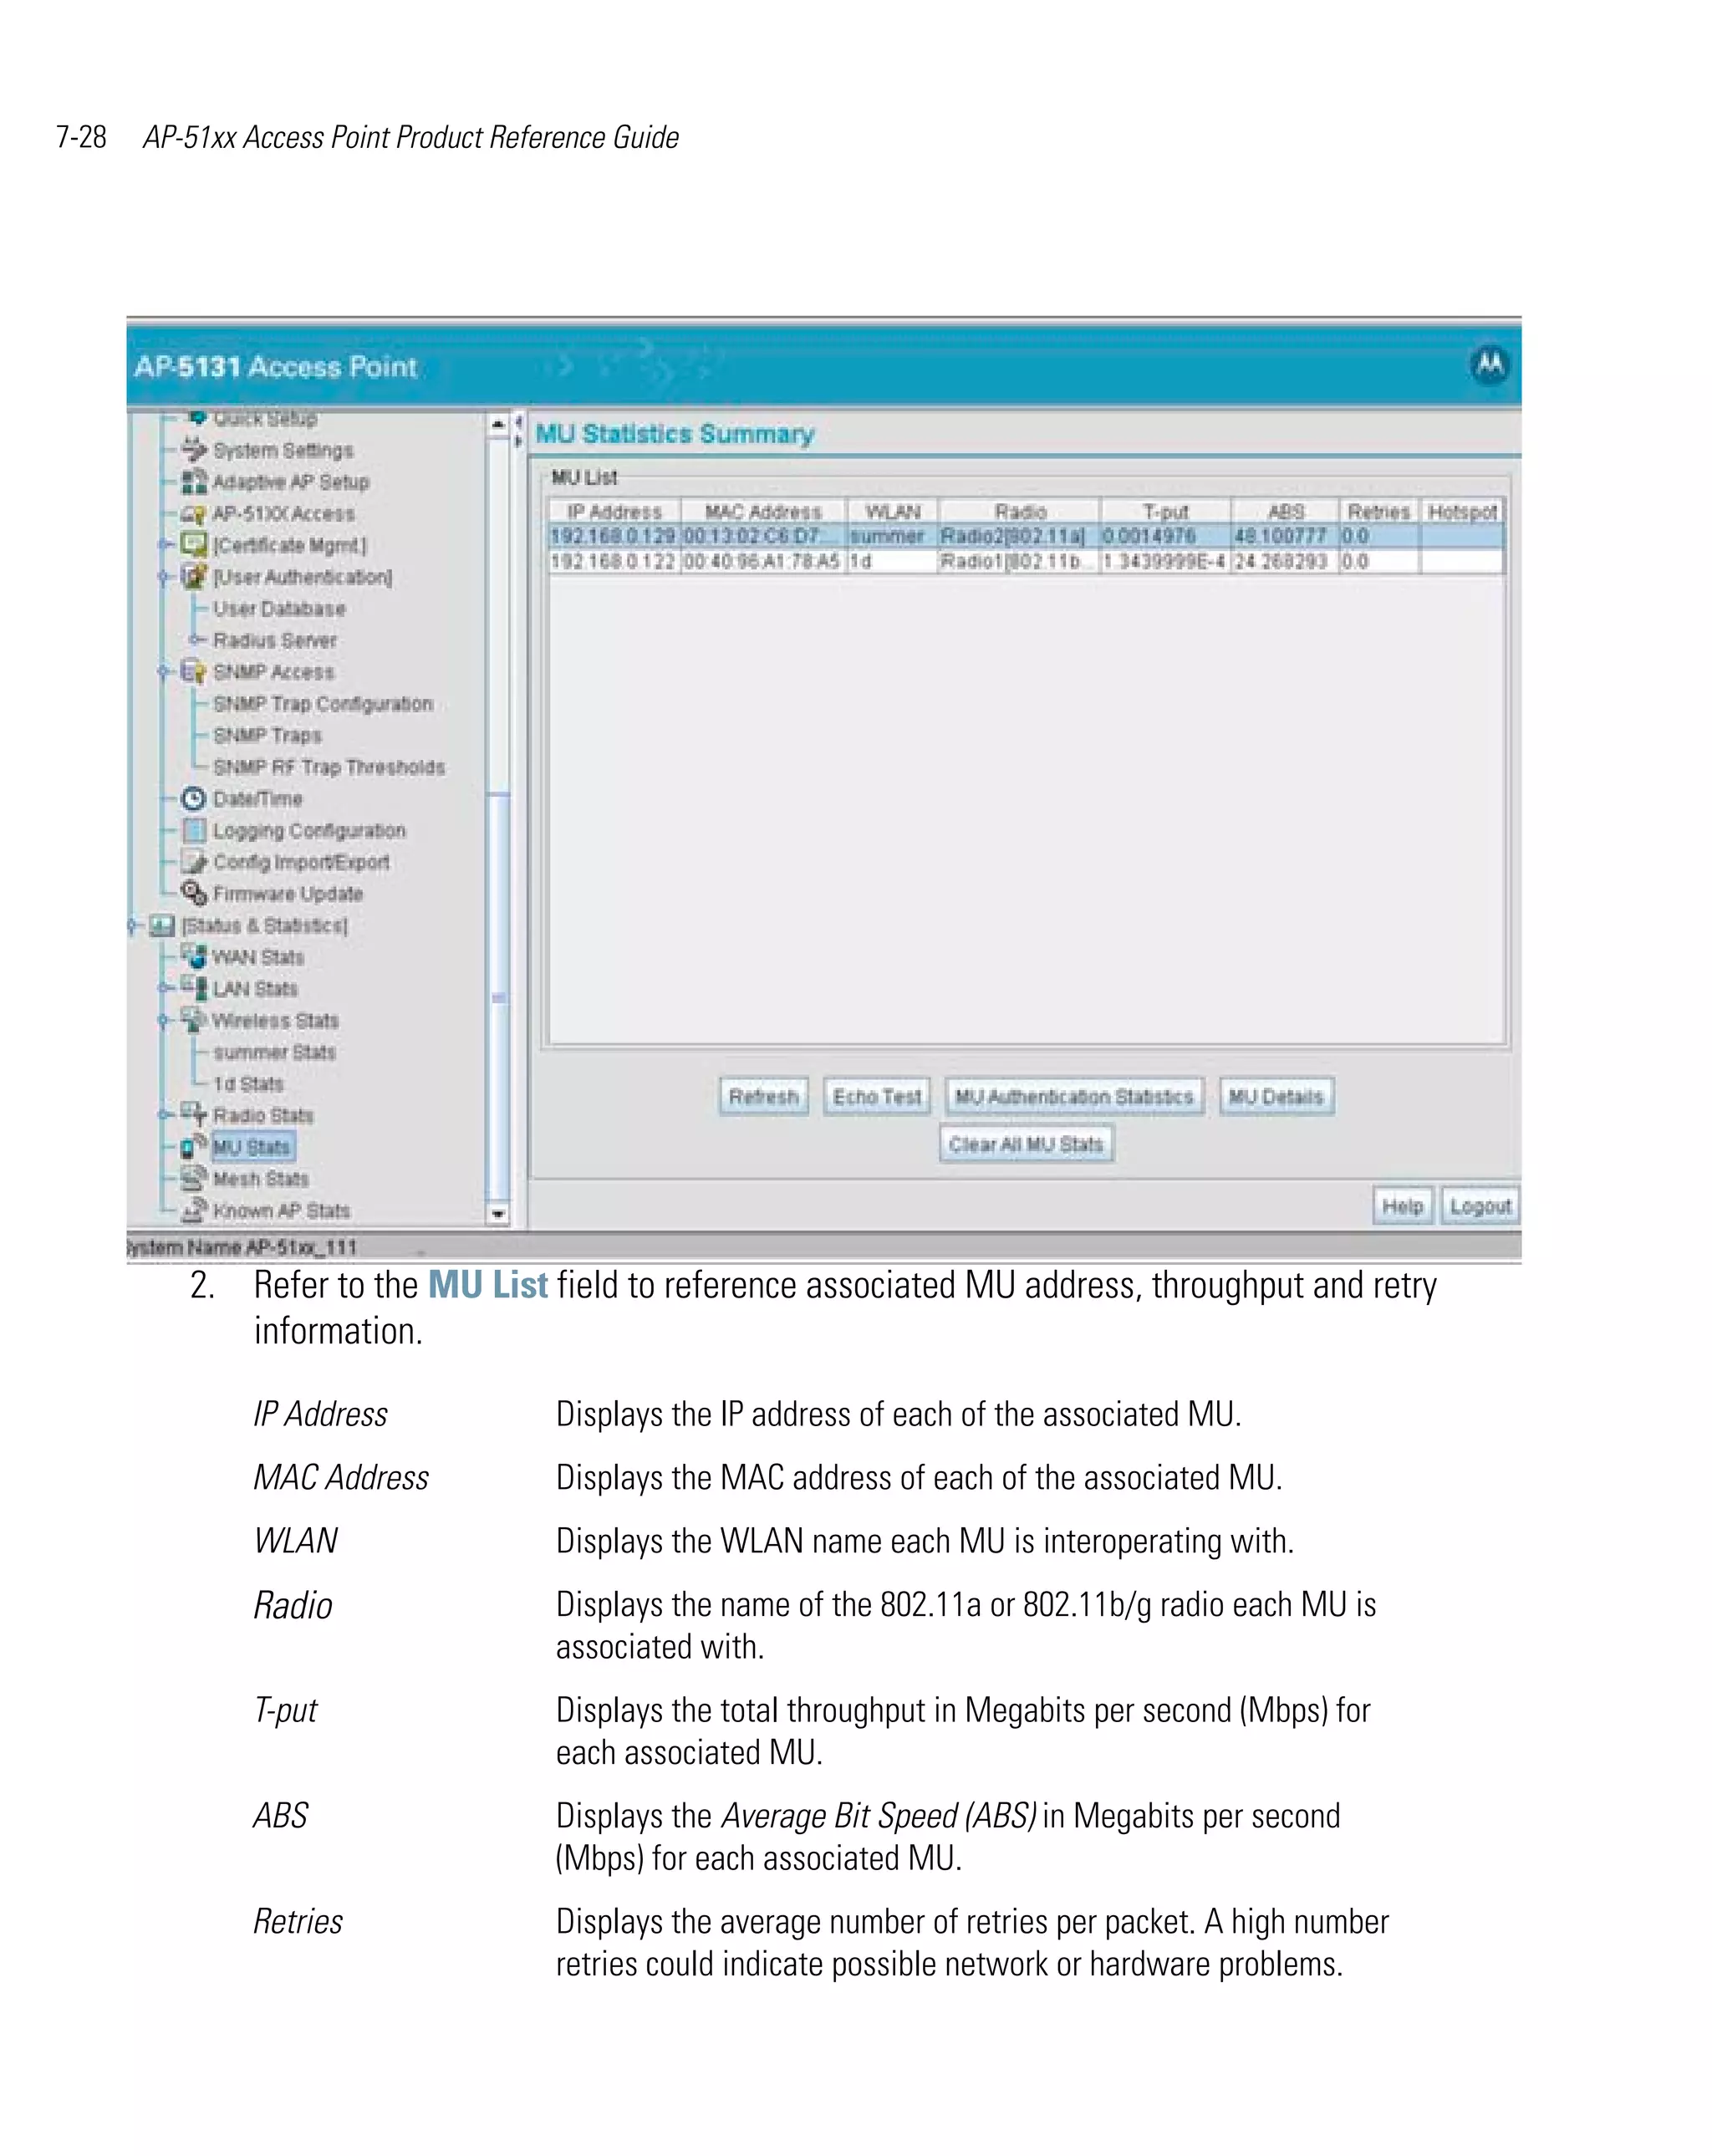Click the ABS value 24.268293
The width and height of the screenshot is (1712, 2156).
(1285, 561)
